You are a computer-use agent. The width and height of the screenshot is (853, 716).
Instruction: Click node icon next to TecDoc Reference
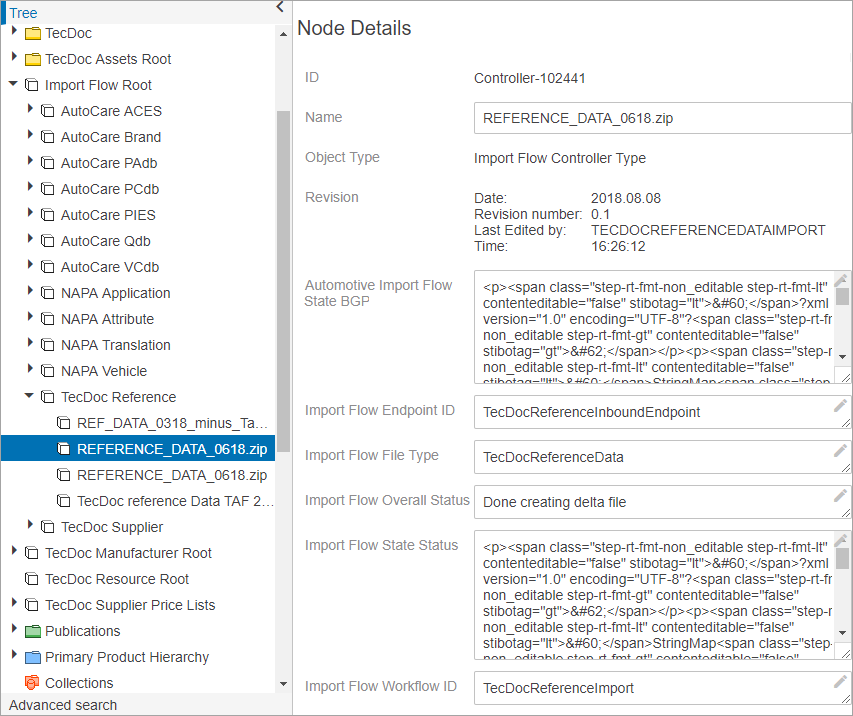(48, 397)
